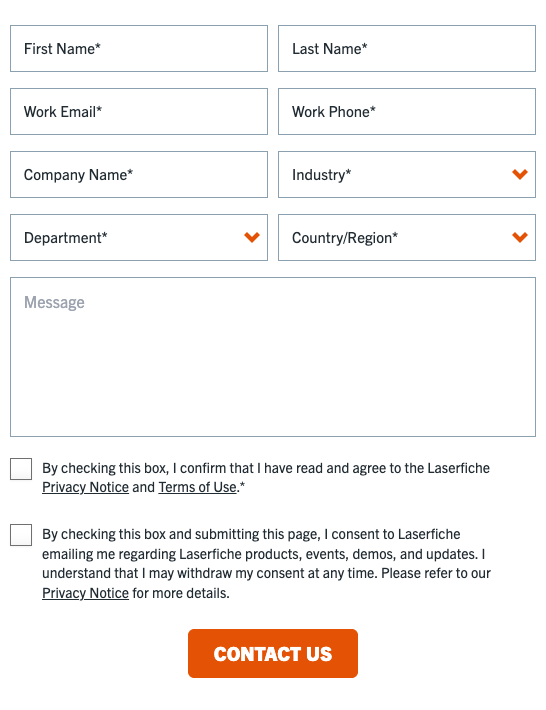The height and width of the screenshot is (710, 546).
Task: Click the email consent paragraph text
Action: (x=266, y=563)
